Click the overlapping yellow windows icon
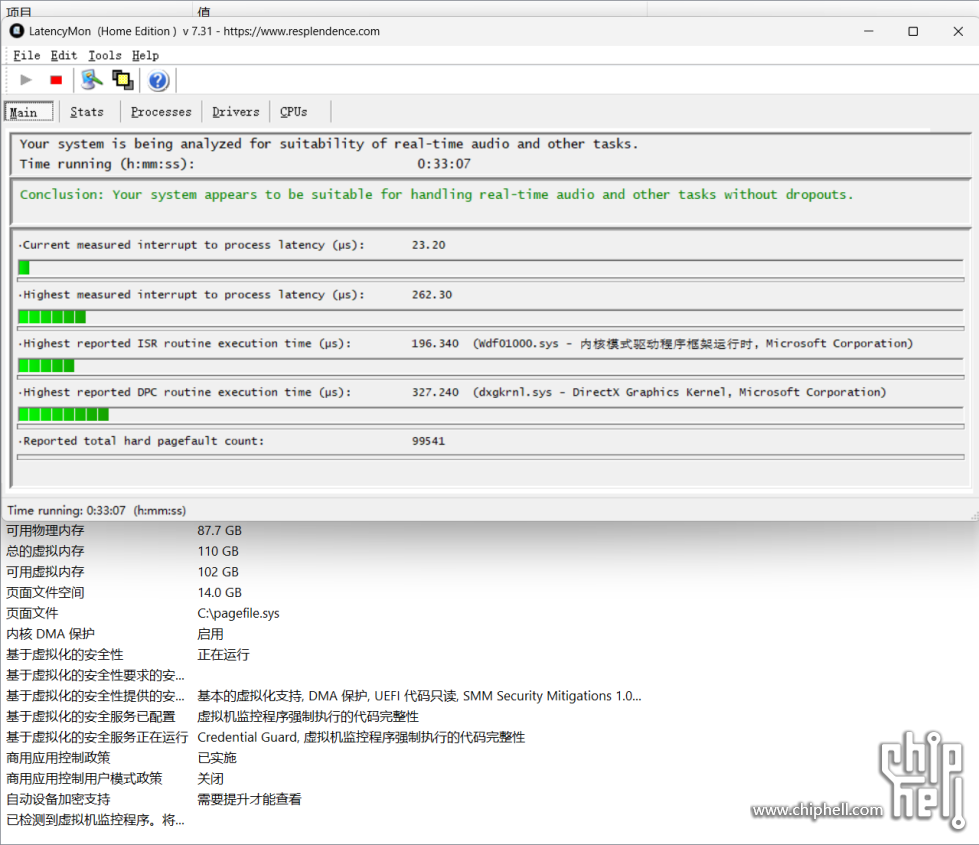The width and height of the screenshot is (979, 845). pos(123,80)
